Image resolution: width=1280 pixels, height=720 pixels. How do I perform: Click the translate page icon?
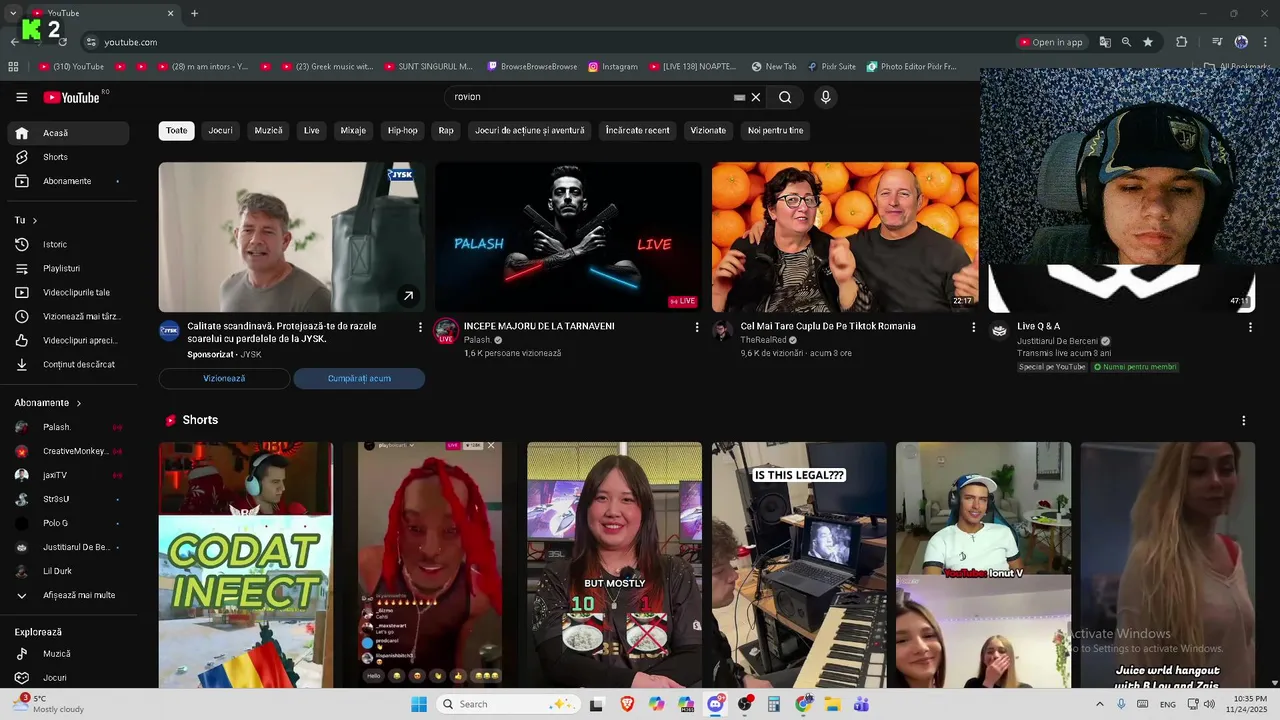pyautogui.click(x=1105, y=42)
